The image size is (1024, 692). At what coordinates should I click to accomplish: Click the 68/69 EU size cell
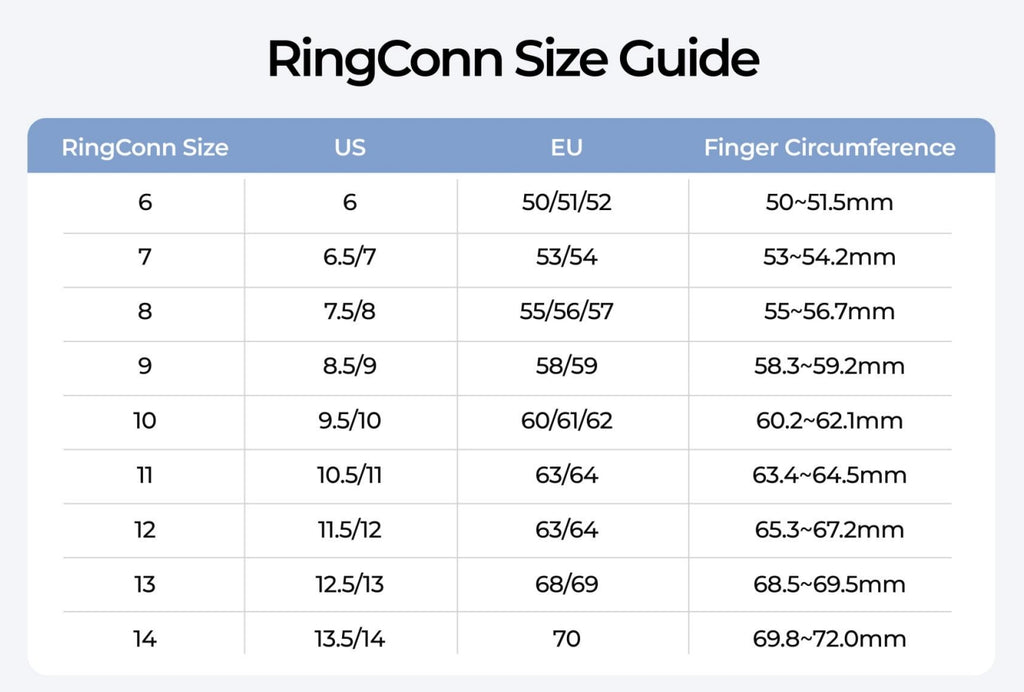[566, 584]
